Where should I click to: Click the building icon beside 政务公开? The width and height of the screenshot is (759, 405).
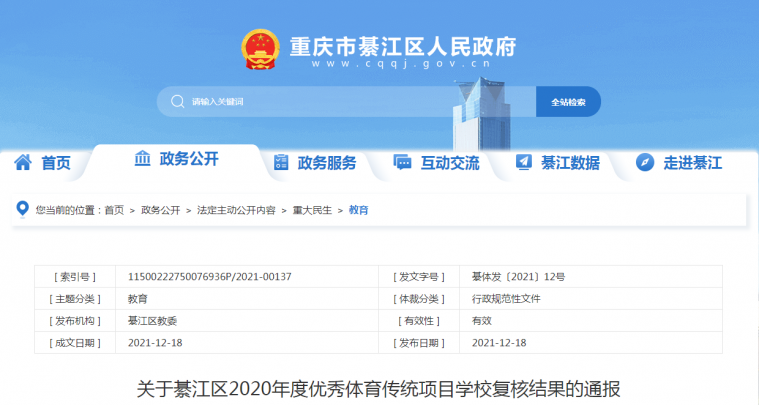(143, 159)
